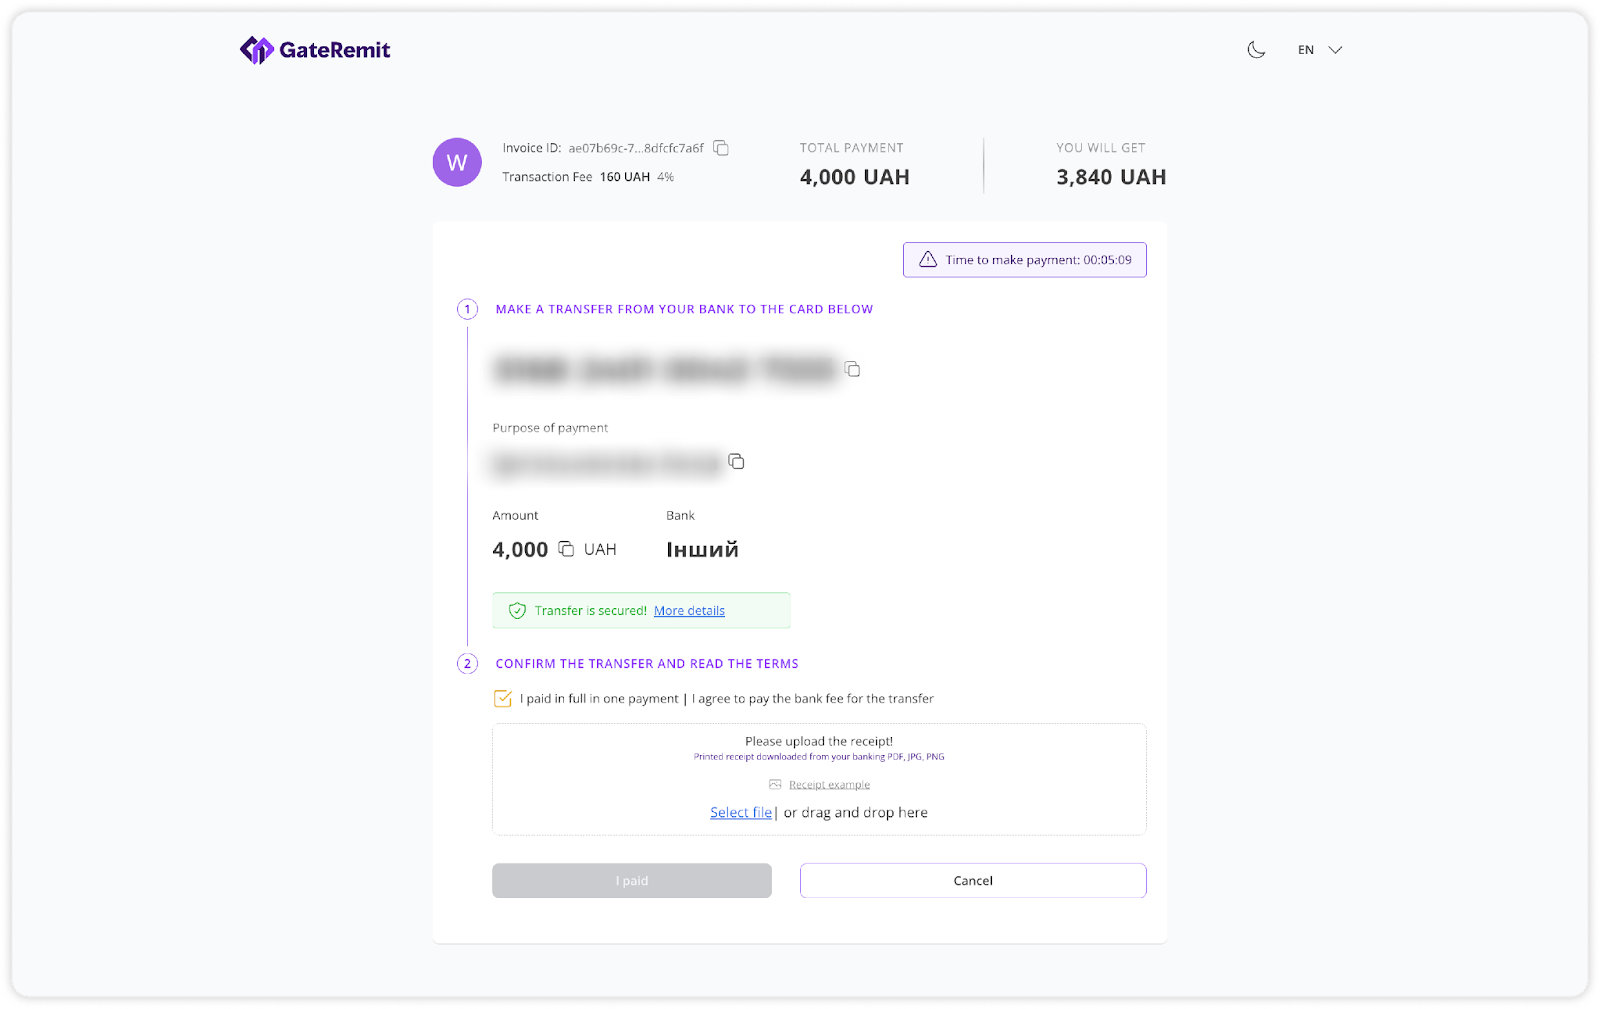The image size is (1600, 1009).
Task: Copy the 4,000 amount value
Action: click(x=566, y=549)
